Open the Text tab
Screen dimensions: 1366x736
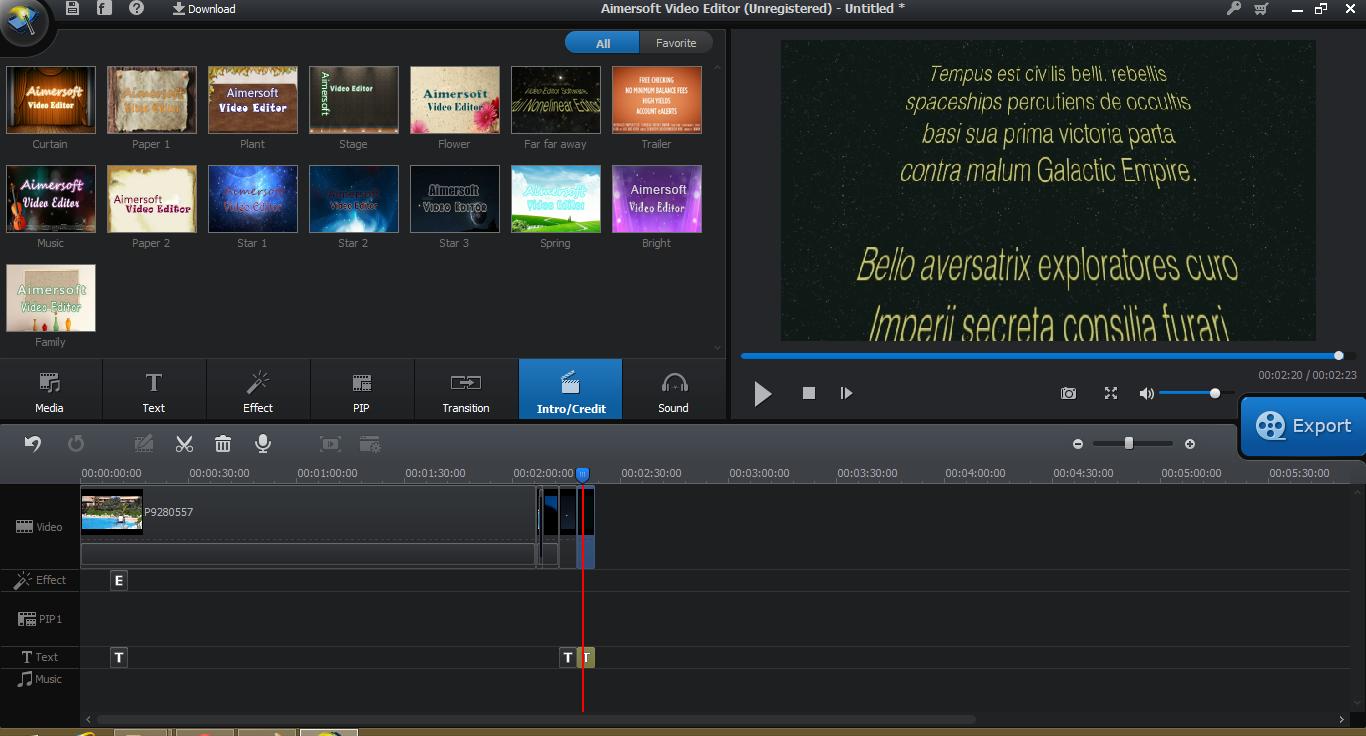[154, 390]
